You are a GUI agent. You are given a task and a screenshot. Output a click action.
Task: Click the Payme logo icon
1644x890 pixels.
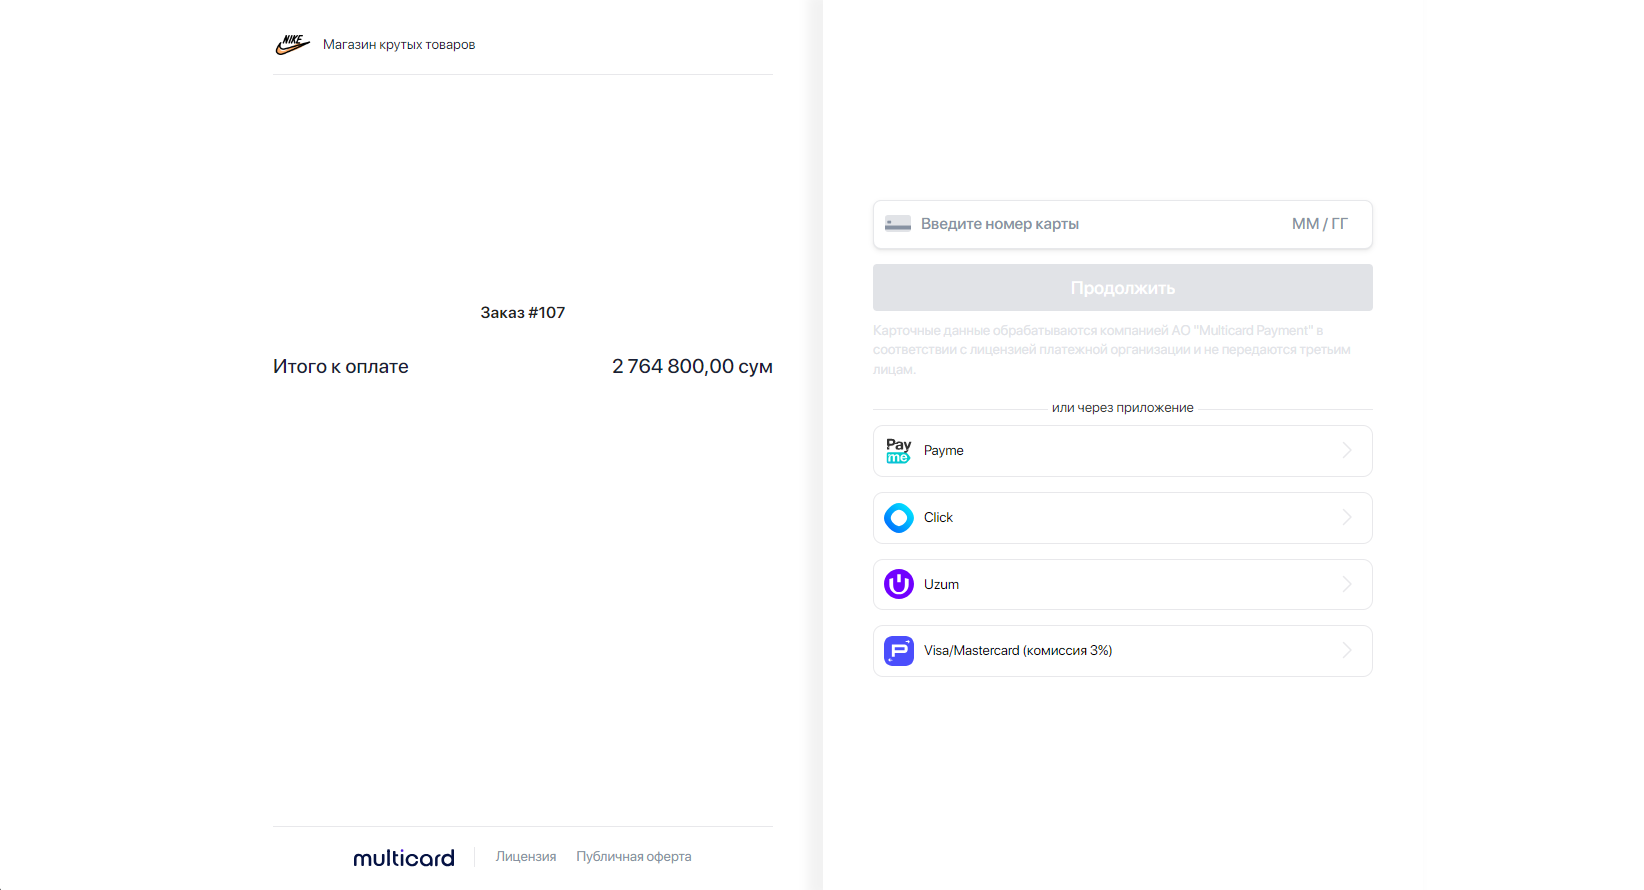point(898,451)
